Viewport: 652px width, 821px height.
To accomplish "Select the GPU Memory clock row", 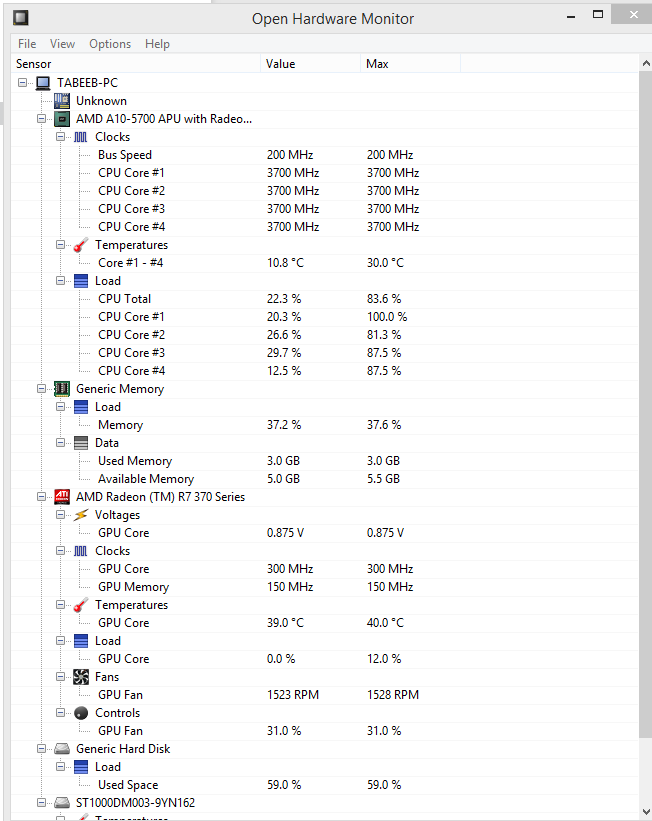I will 325,586.
